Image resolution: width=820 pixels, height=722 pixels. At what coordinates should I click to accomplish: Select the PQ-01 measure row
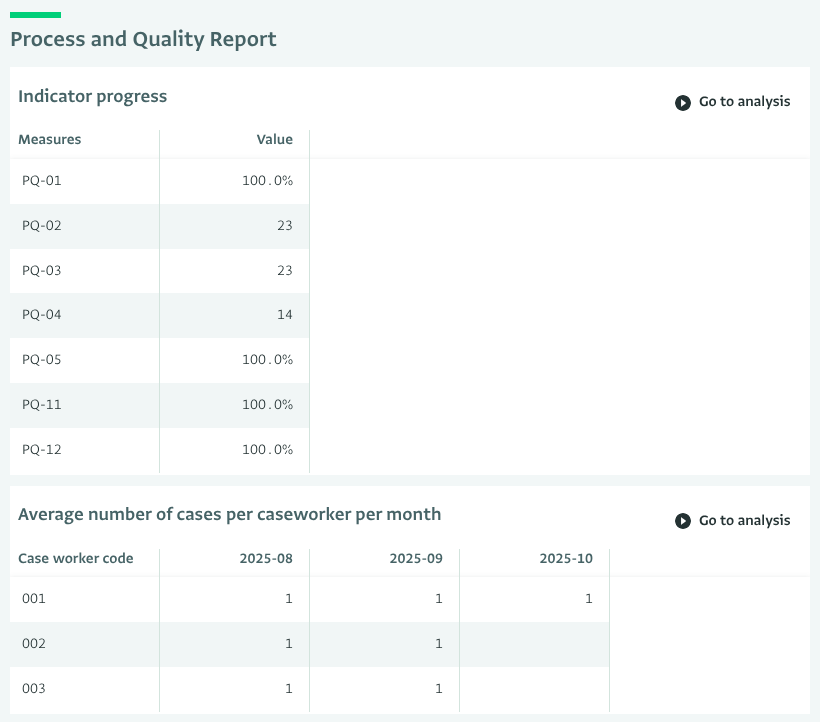42,181
